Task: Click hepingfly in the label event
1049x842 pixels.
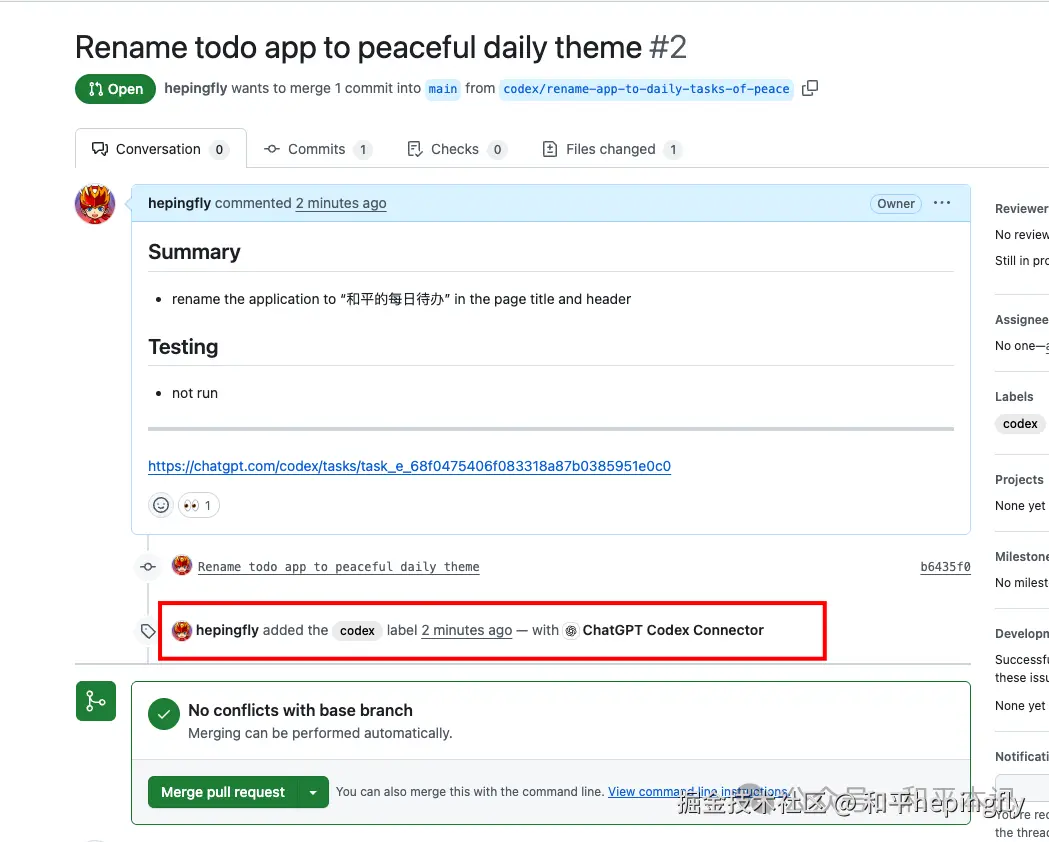Action: 227,630
